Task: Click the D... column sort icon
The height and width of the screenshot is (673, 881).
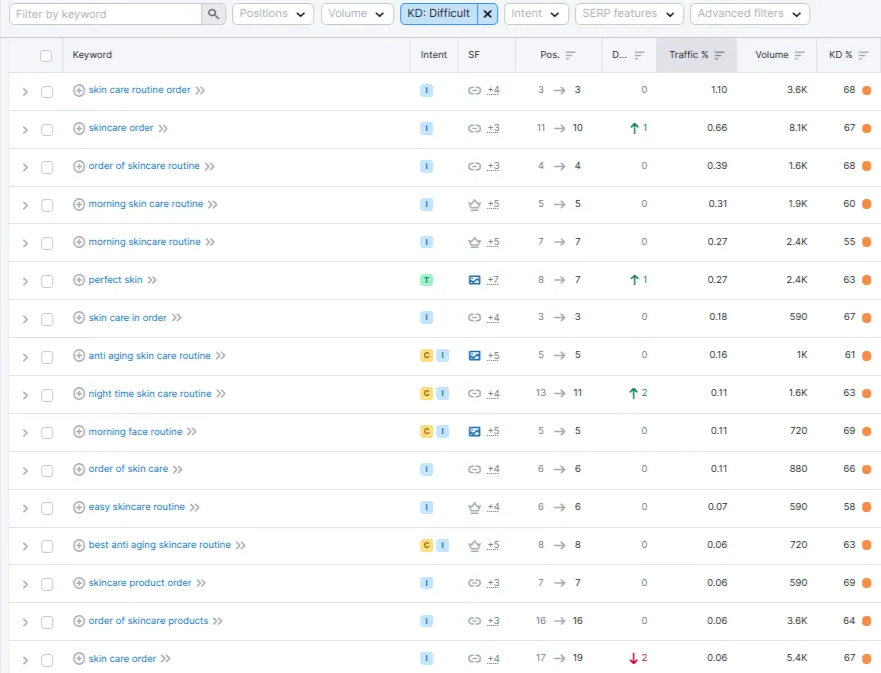Action: point(639,55)
